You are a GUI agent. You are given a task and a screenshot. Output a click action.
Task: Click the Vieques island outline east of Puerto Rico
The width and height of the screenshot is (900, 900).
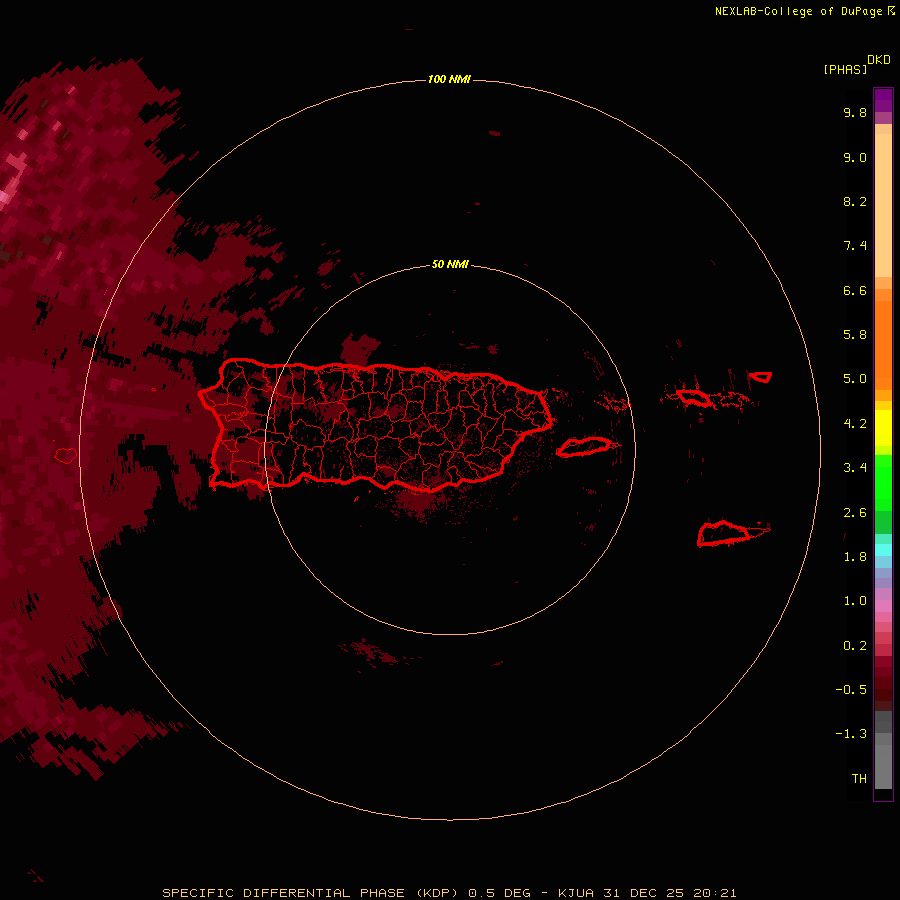coord(584,447)
